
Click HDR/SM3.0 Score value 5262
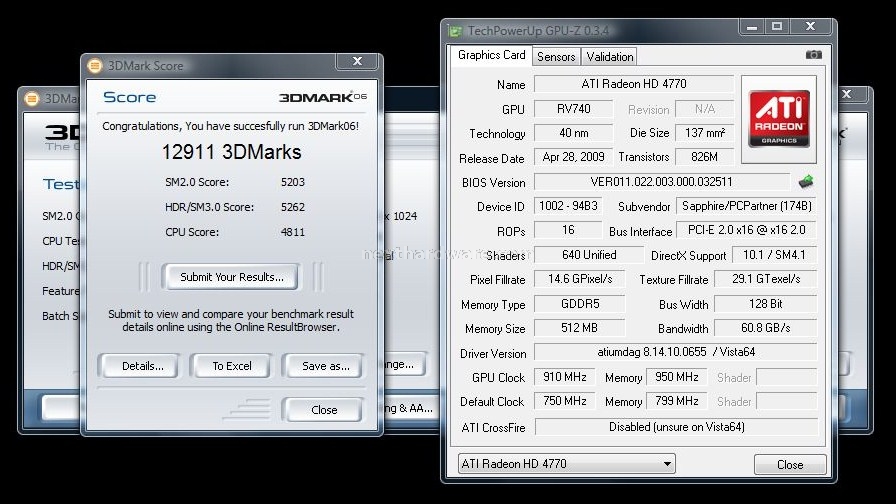(x=293, y=207)
